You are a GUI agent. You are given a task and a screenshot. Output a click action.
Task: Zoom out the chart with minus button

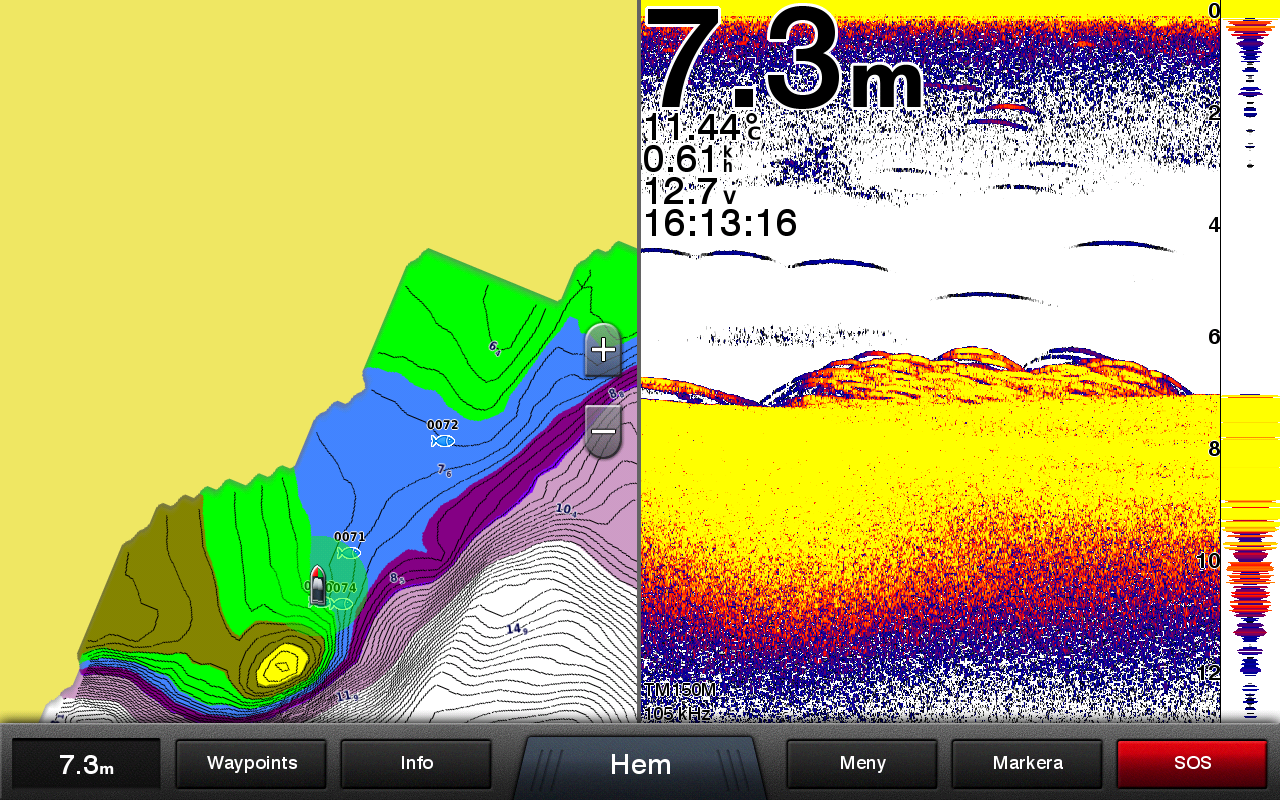[603, 431]
